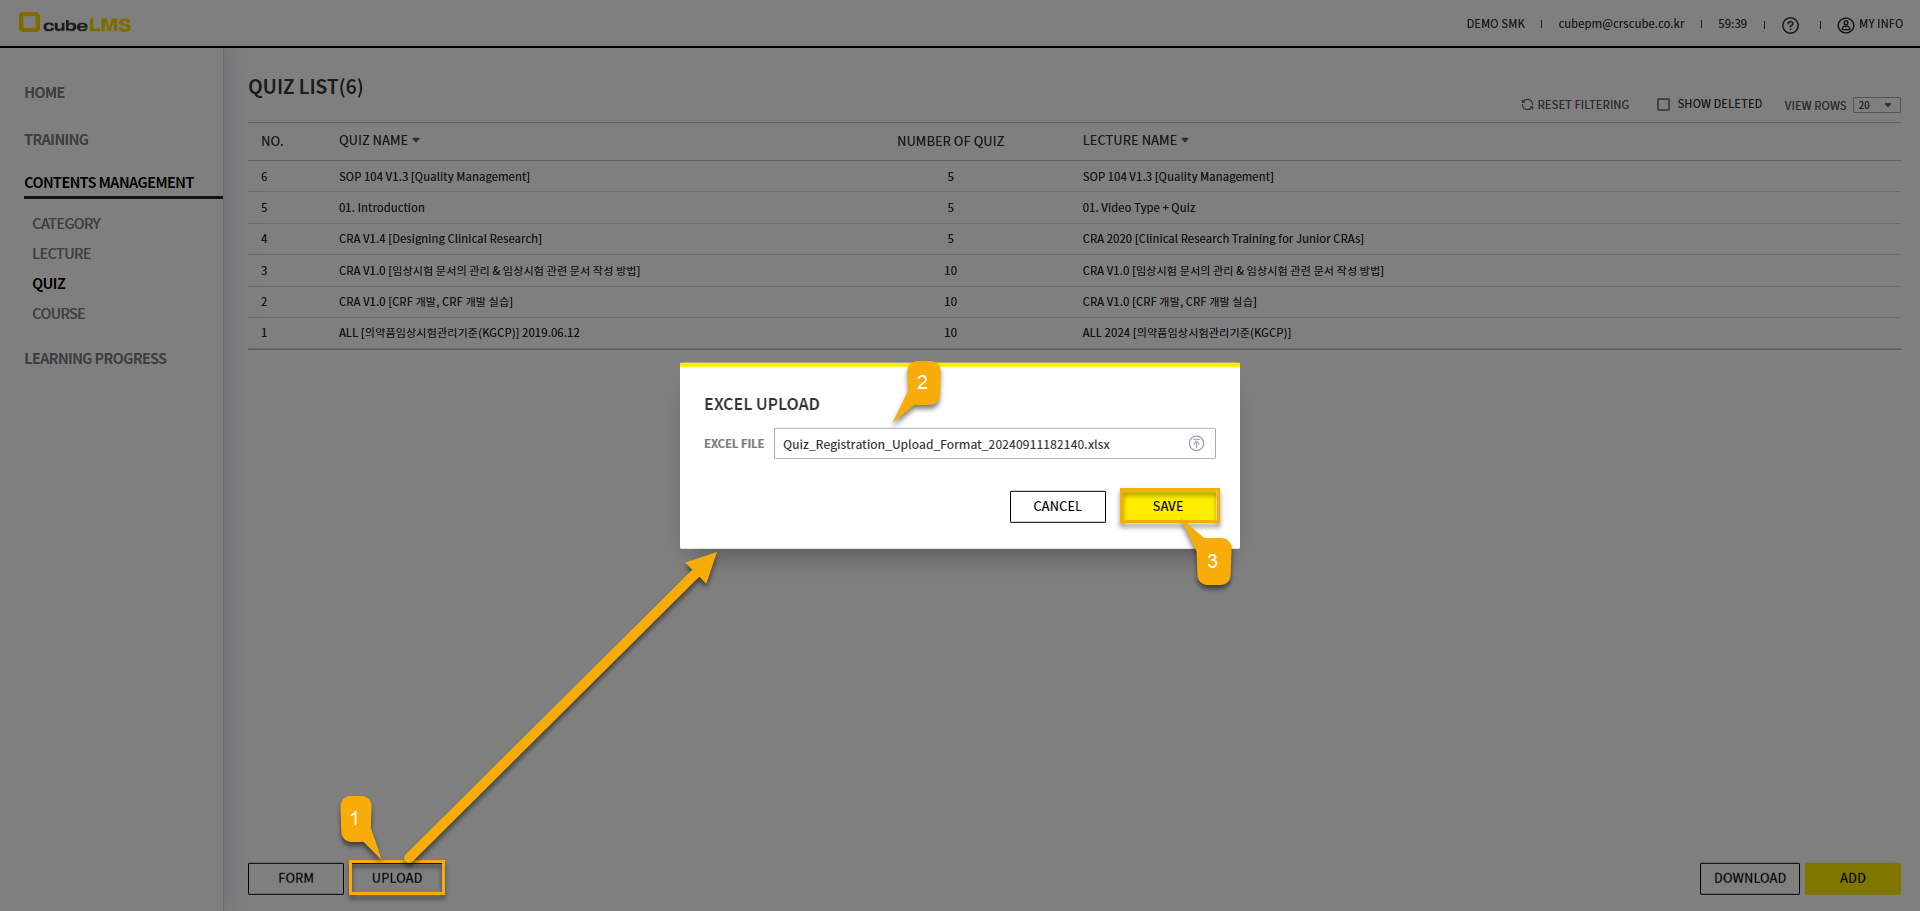The height and width of the screenshot is (911, 1920).
Task: Click the cubeLMS logo icon
Action: point(30,22)
